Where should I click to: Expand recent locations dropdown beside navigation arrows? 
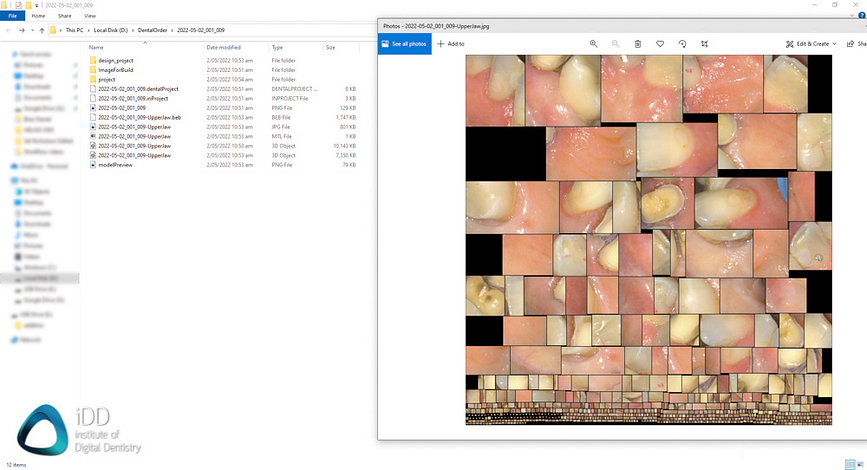[x=31, y=30]
